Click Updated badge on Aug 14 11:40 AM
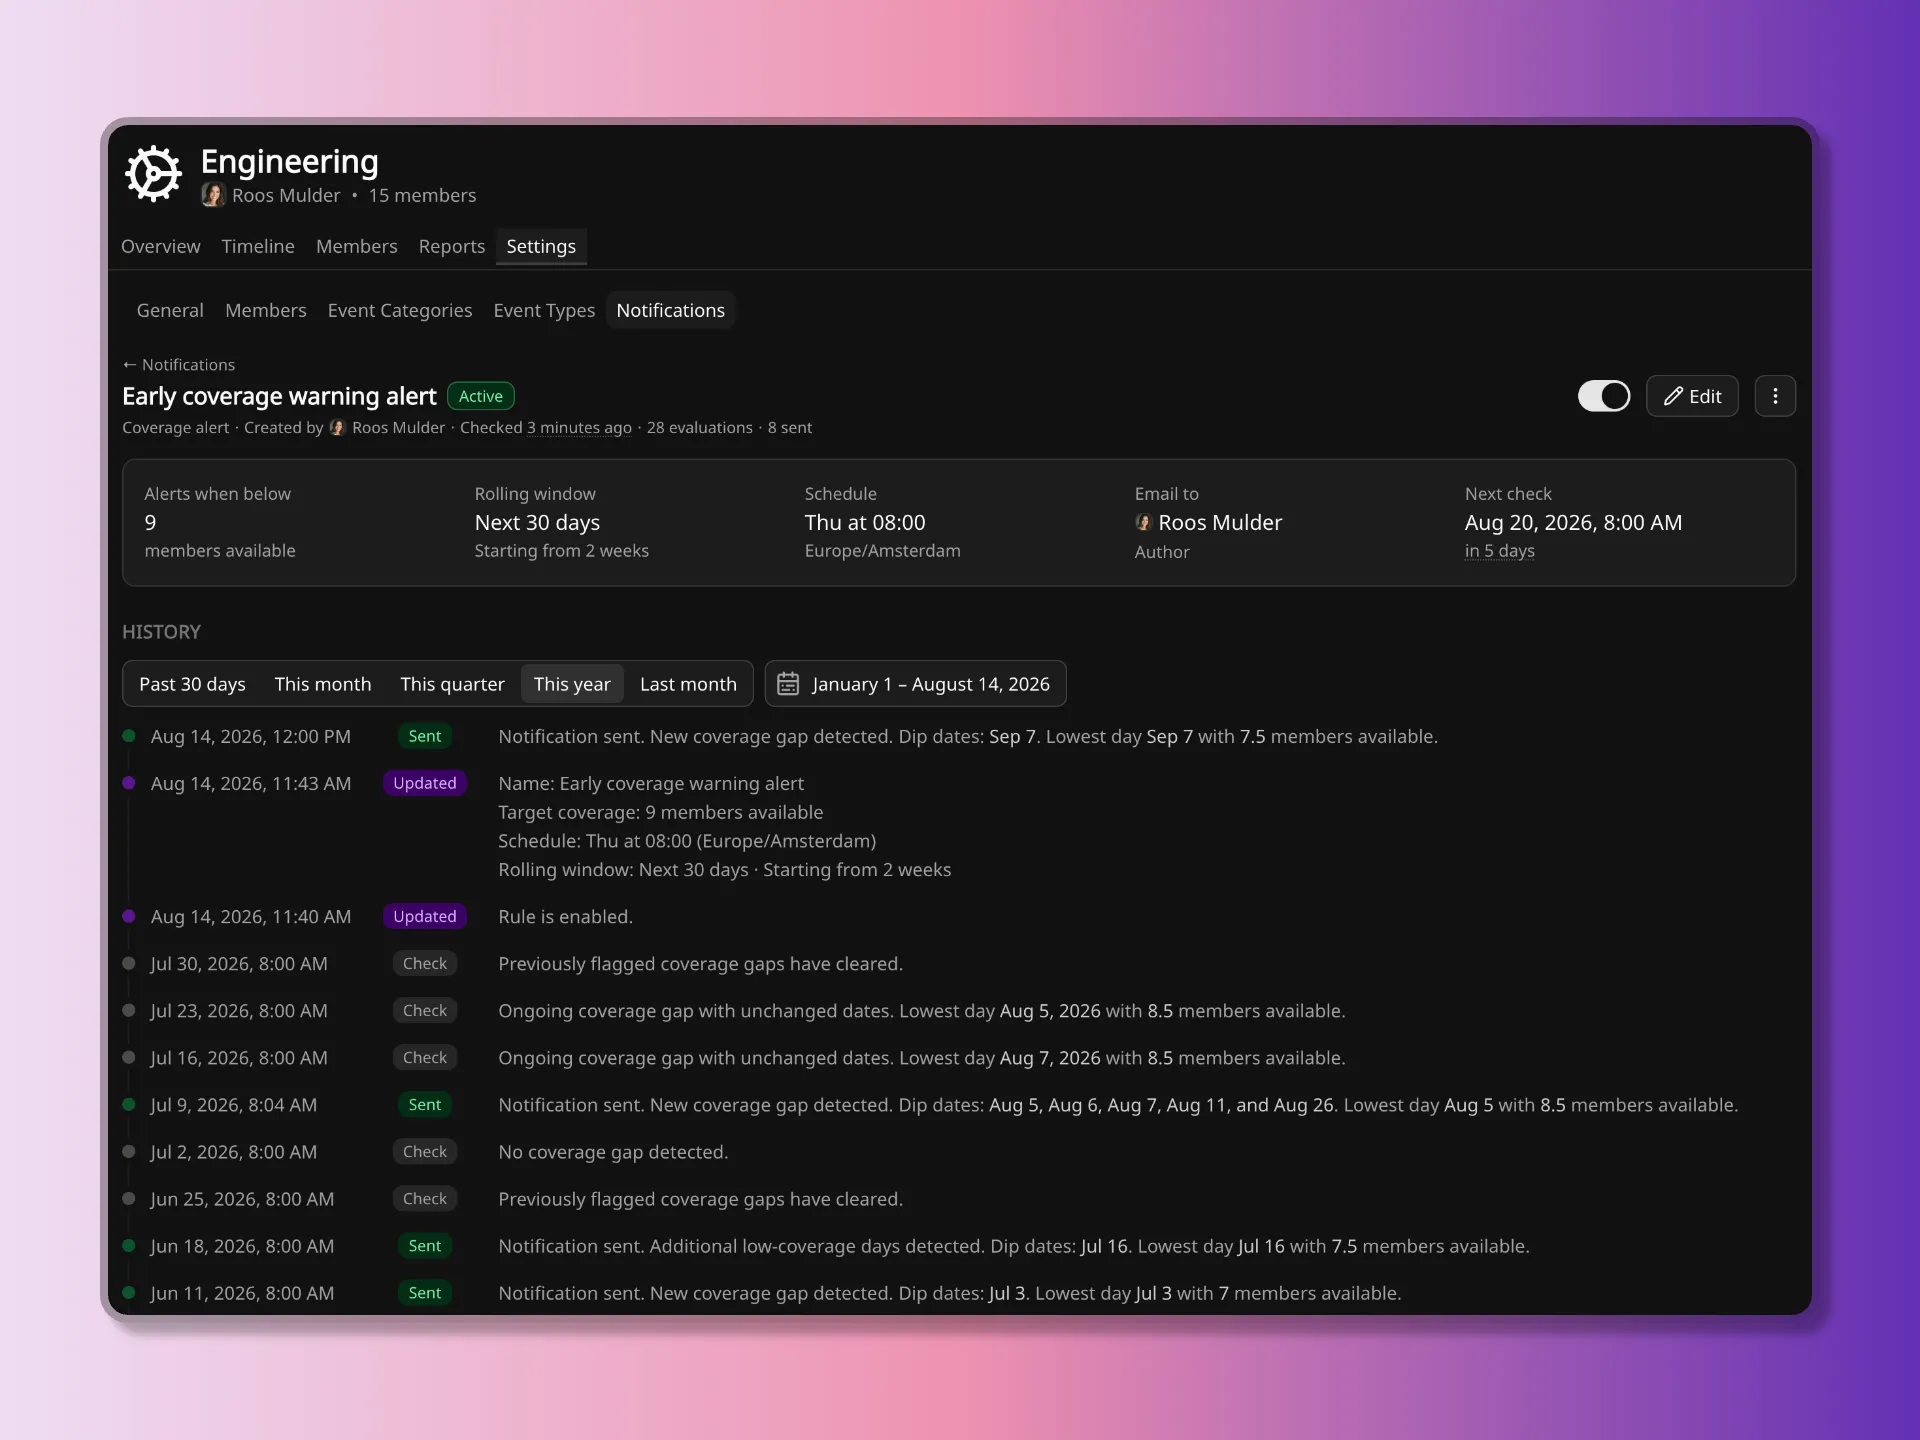The image size is (1920, 1440). click(x=425, y=916)
